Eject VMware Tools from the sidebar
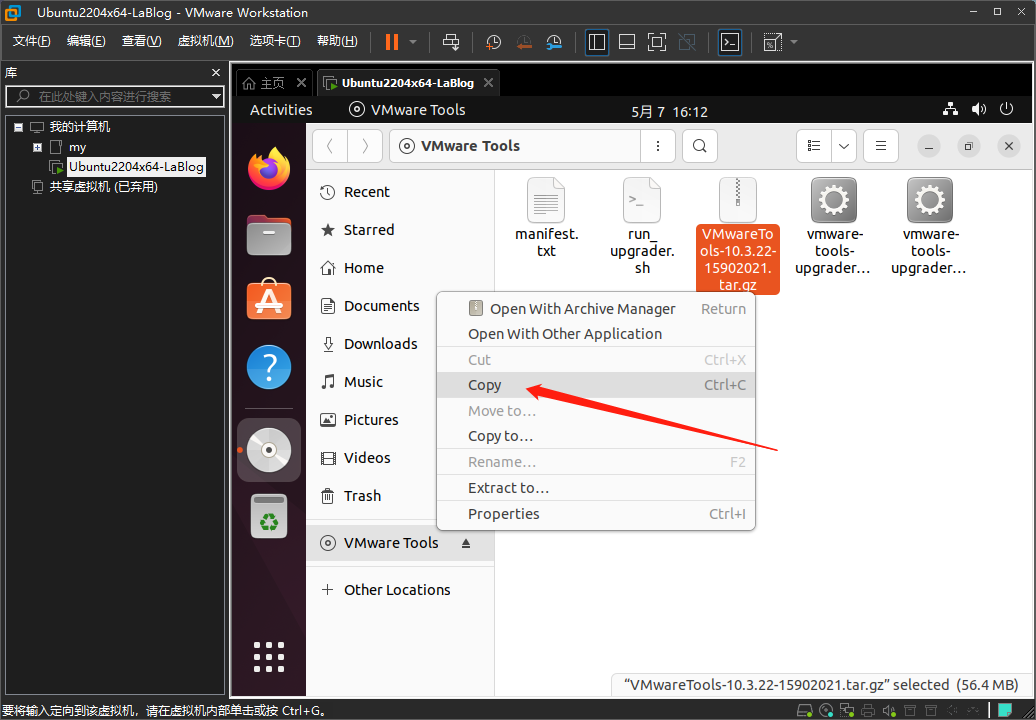Viewport: 1036px width, 720px height. point(466,543)
